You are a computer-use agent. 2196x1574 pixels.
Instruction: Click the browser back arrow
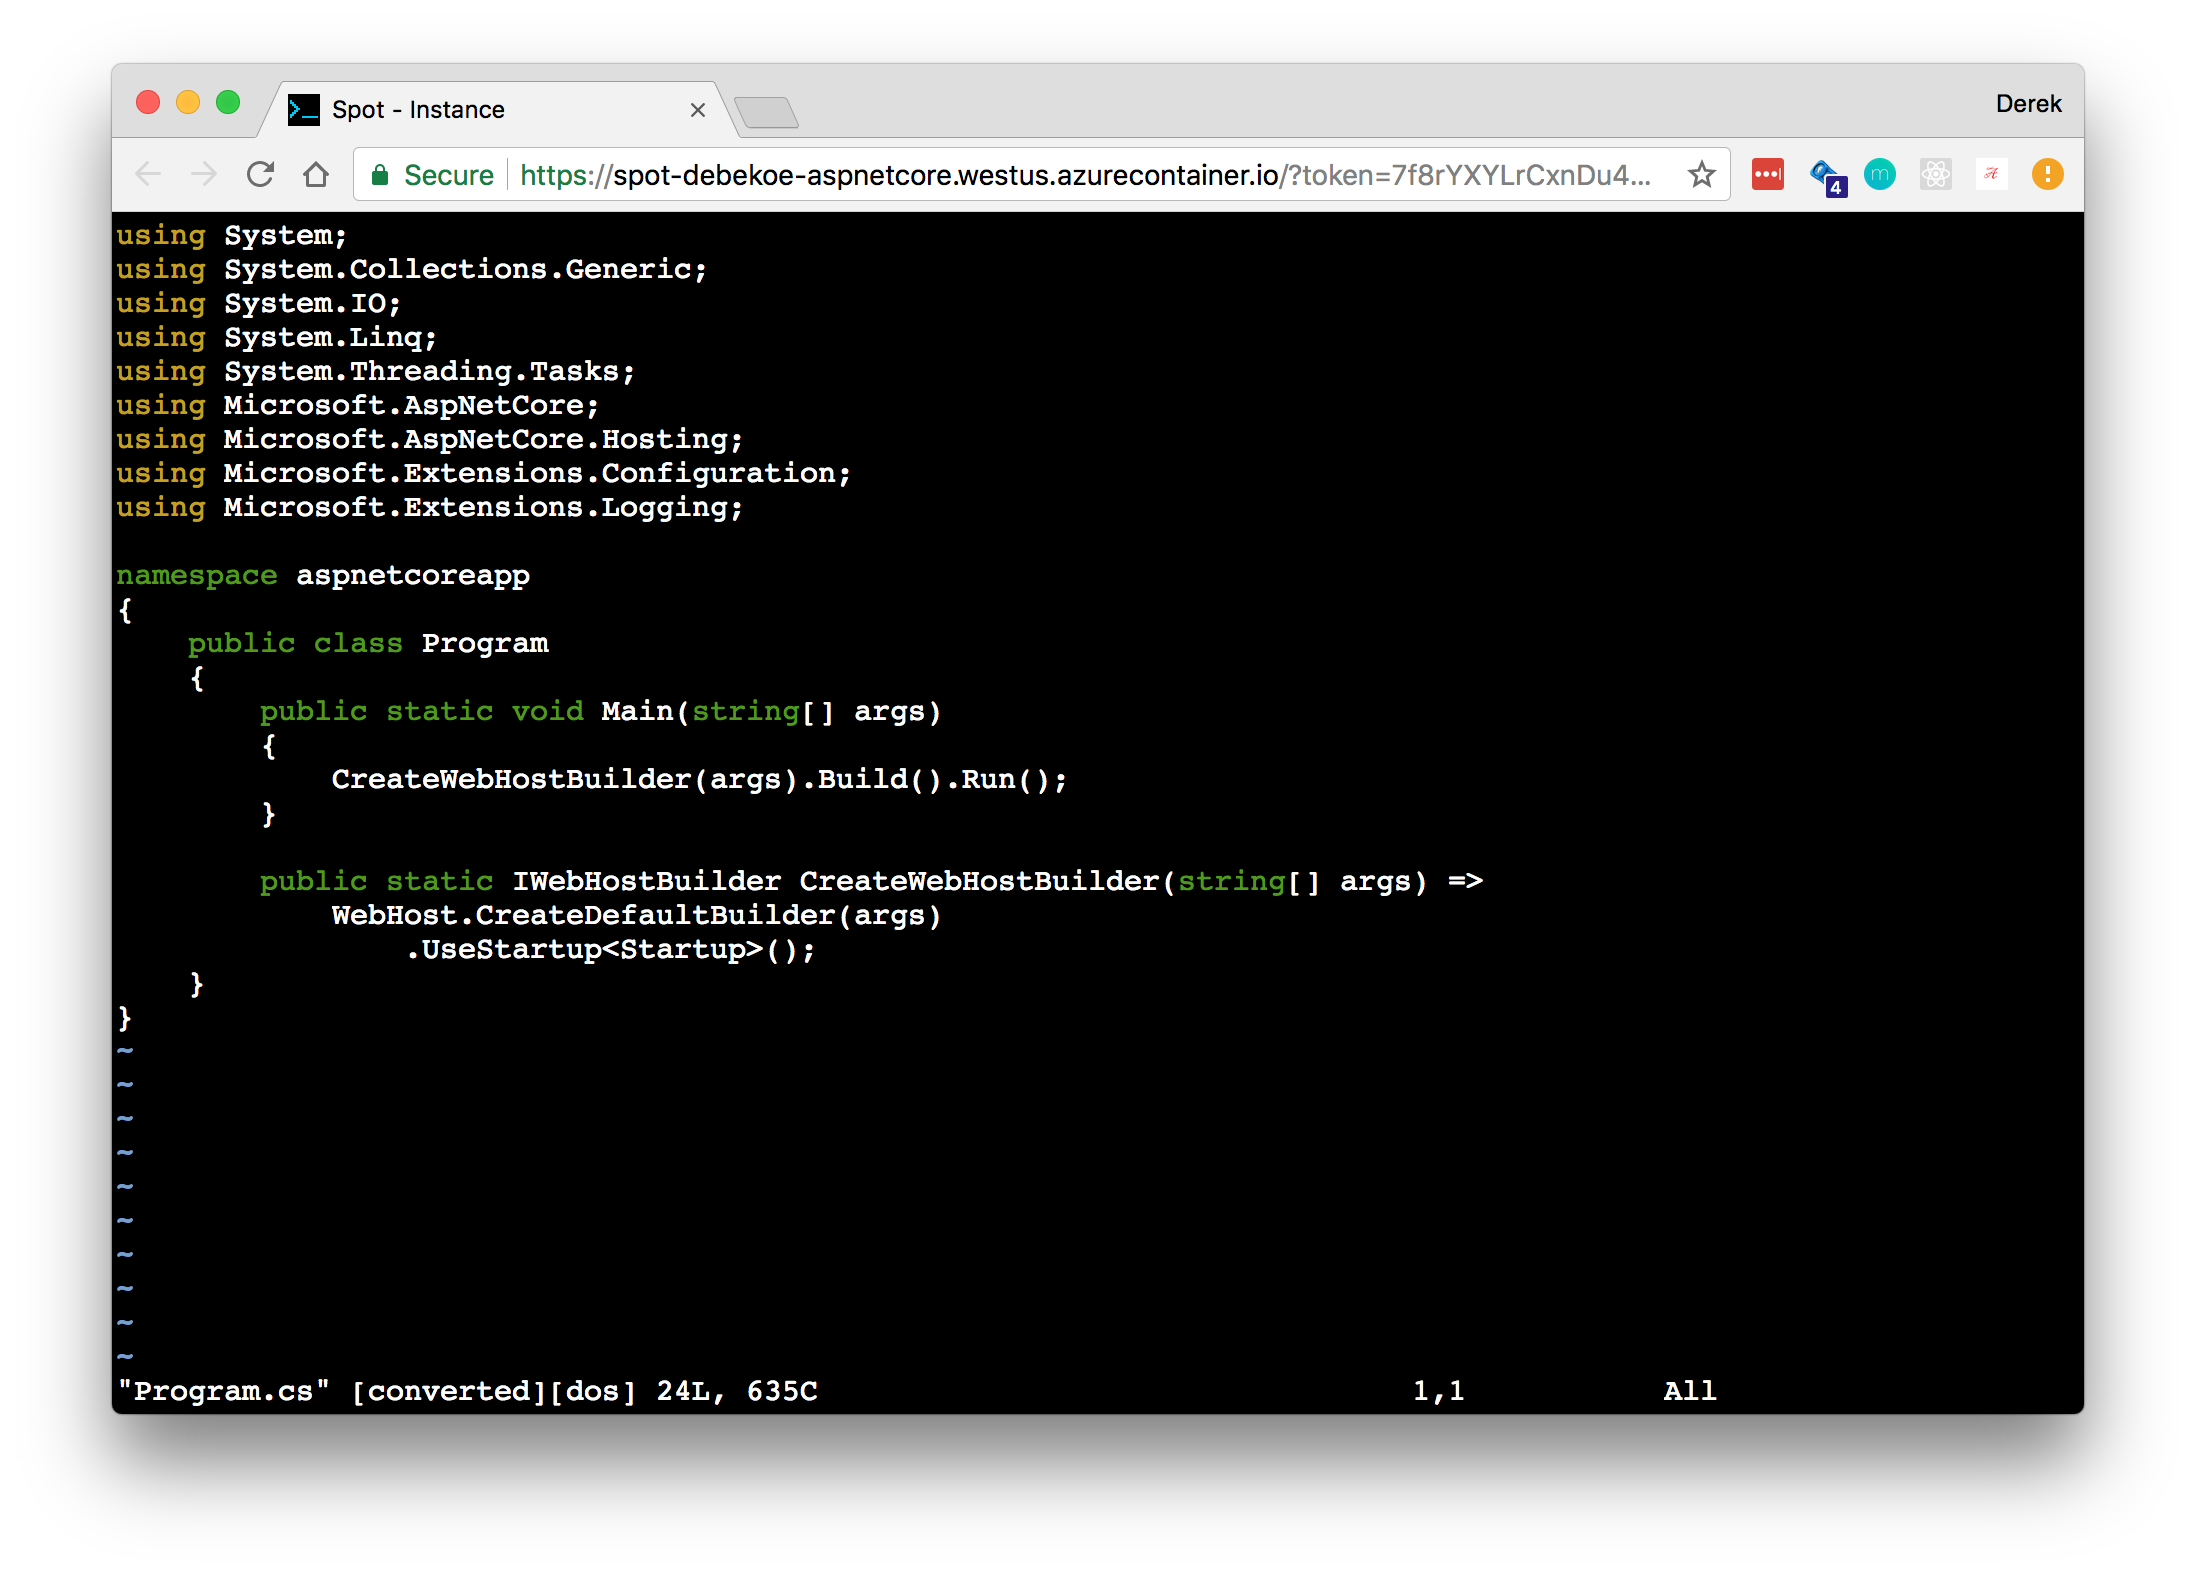148,175
